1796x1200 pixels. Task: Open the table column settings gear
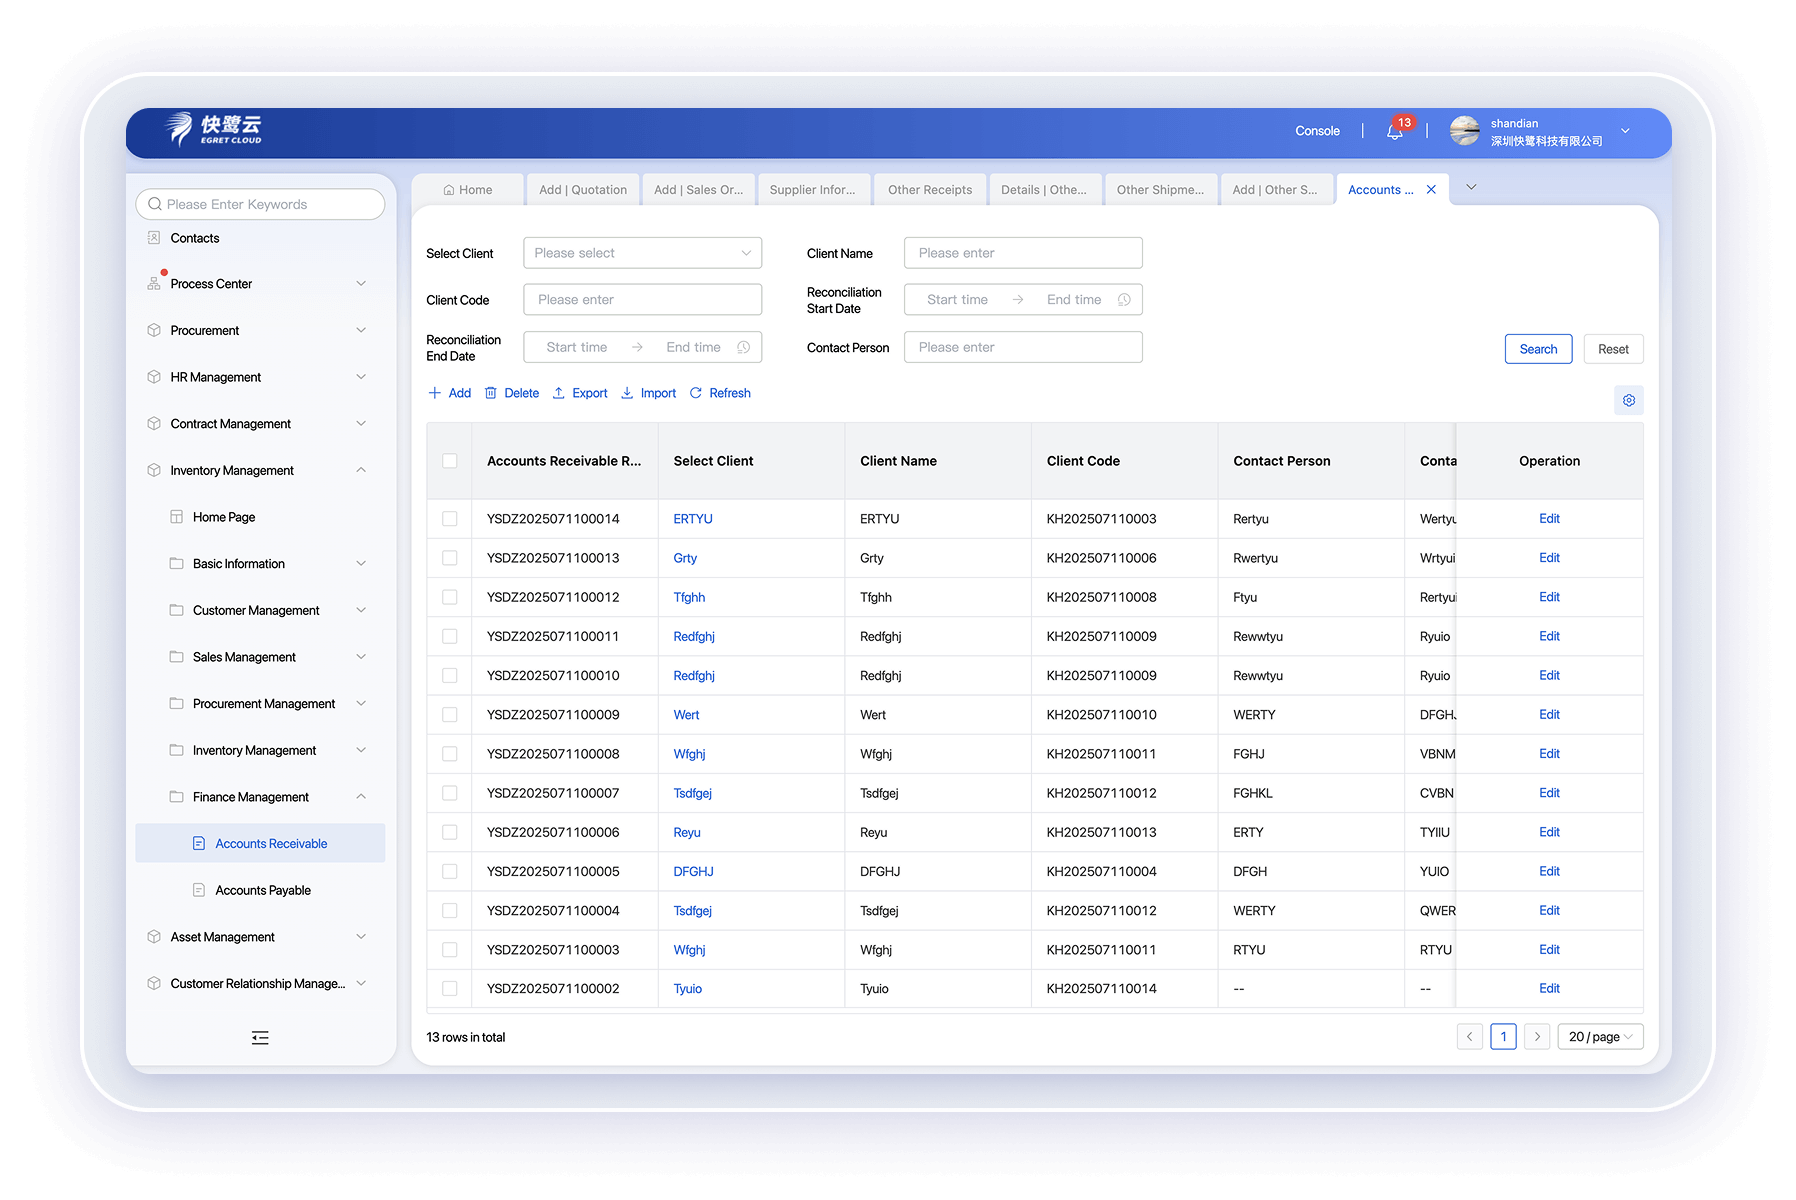[1628, 400]
